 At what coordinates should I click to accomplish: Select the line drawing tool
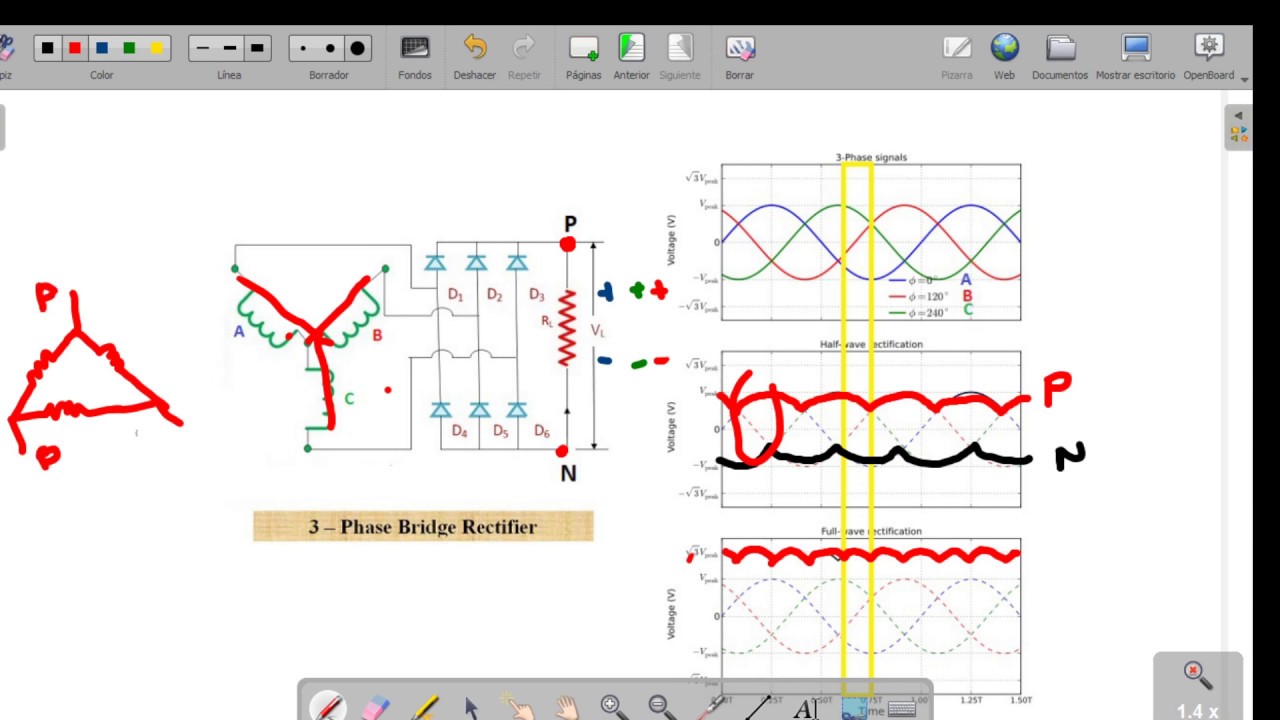[x=757, y=707]
